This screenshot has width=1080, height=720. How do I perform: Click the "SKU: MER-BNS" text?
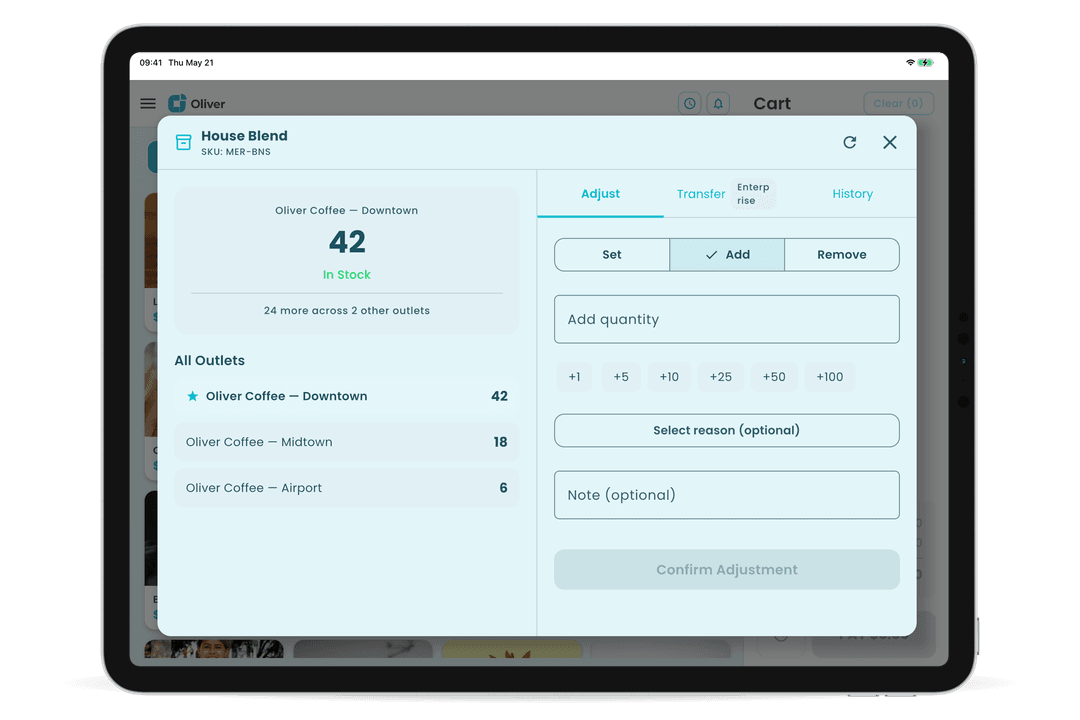(236, 152)
